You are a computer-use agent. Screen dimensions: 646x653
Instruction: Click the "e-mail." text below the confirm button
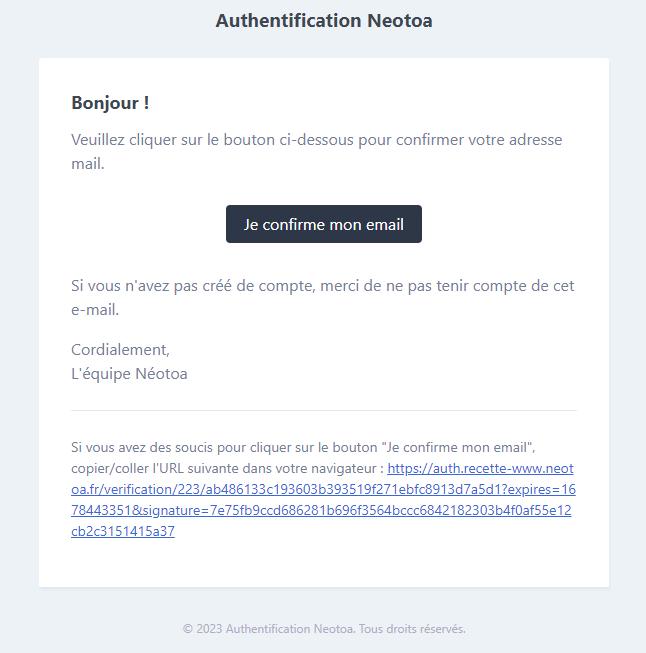point(95,309)
